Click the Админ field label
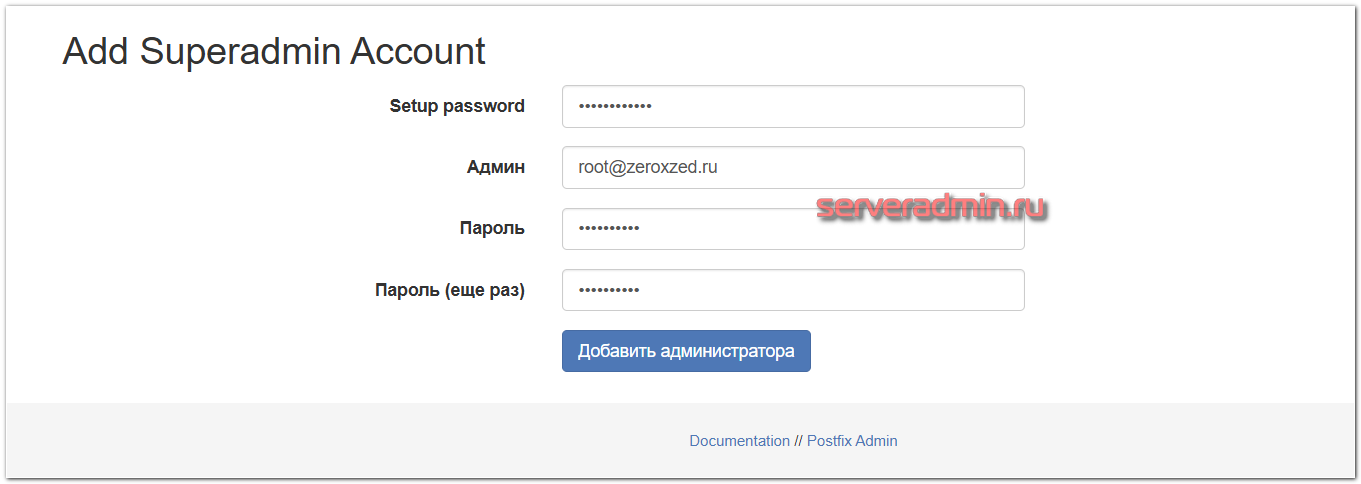 [495, 168]
